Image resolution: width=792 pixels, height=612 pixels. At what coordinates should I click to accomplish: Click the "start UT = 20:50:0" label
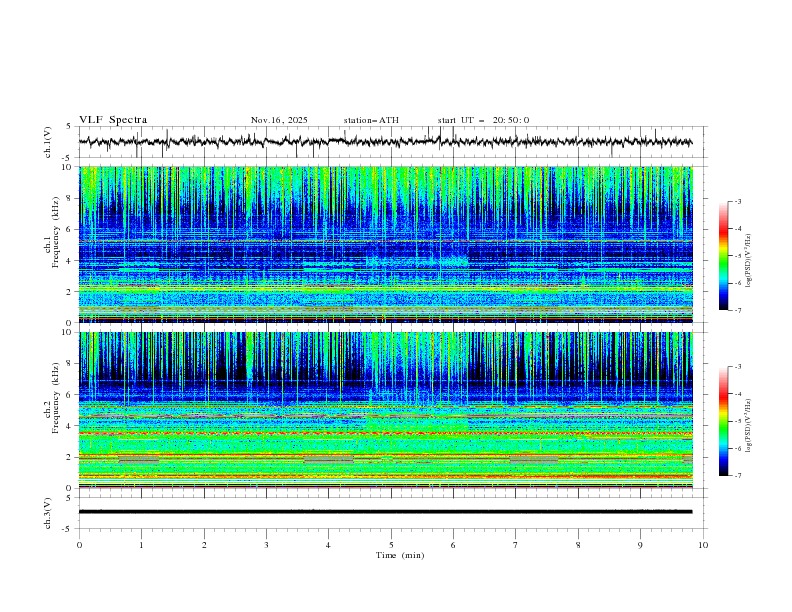click(x=483, y=120)
